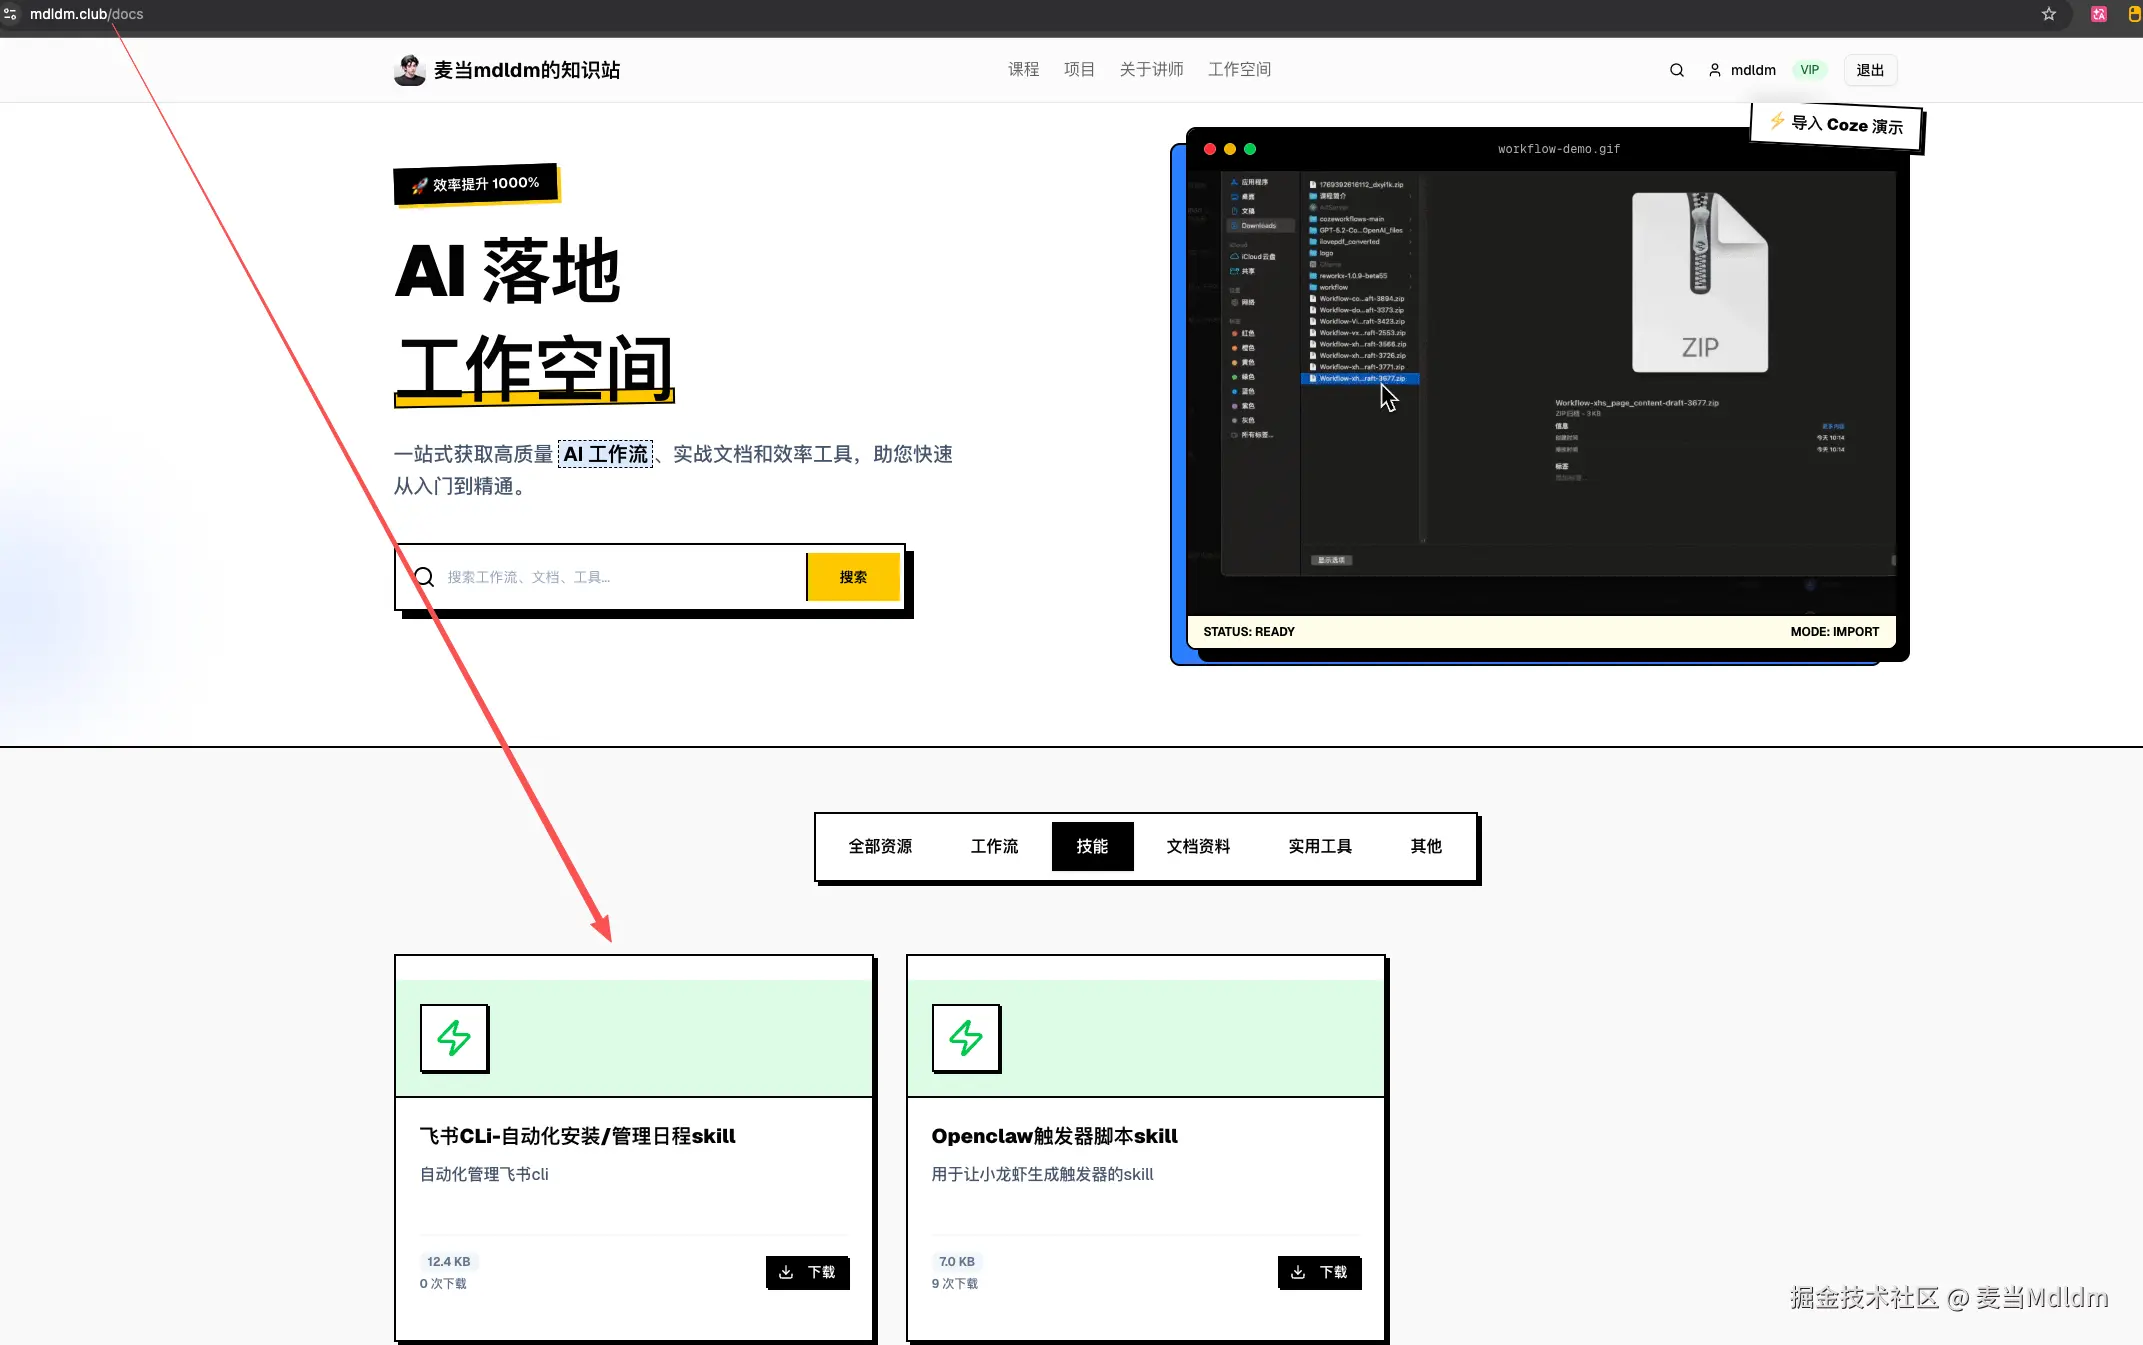
Task: Open the 工作空间 menu item
Action: click(x=1239, y=70)
